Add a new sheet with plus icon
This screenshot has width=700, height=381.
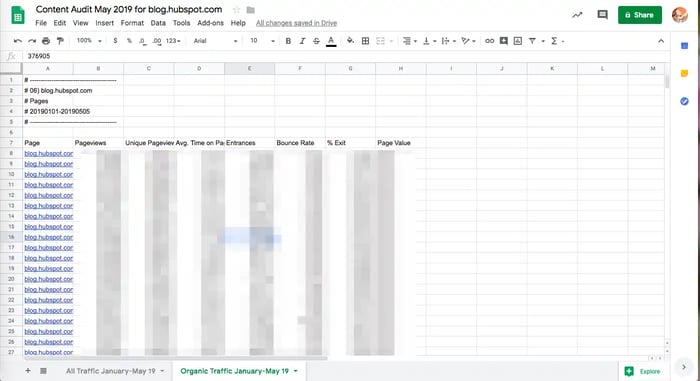click(28, 371)
